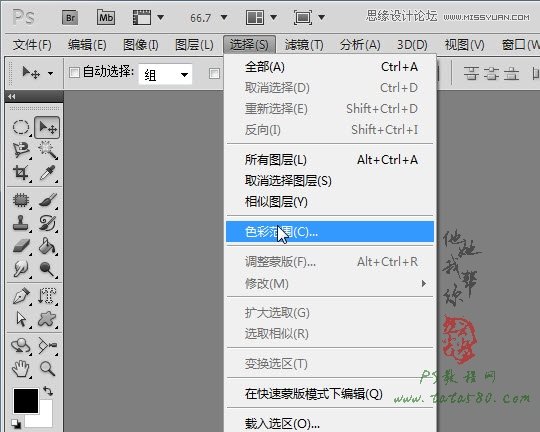Click the Ps application logo

(x=23, y=17)
